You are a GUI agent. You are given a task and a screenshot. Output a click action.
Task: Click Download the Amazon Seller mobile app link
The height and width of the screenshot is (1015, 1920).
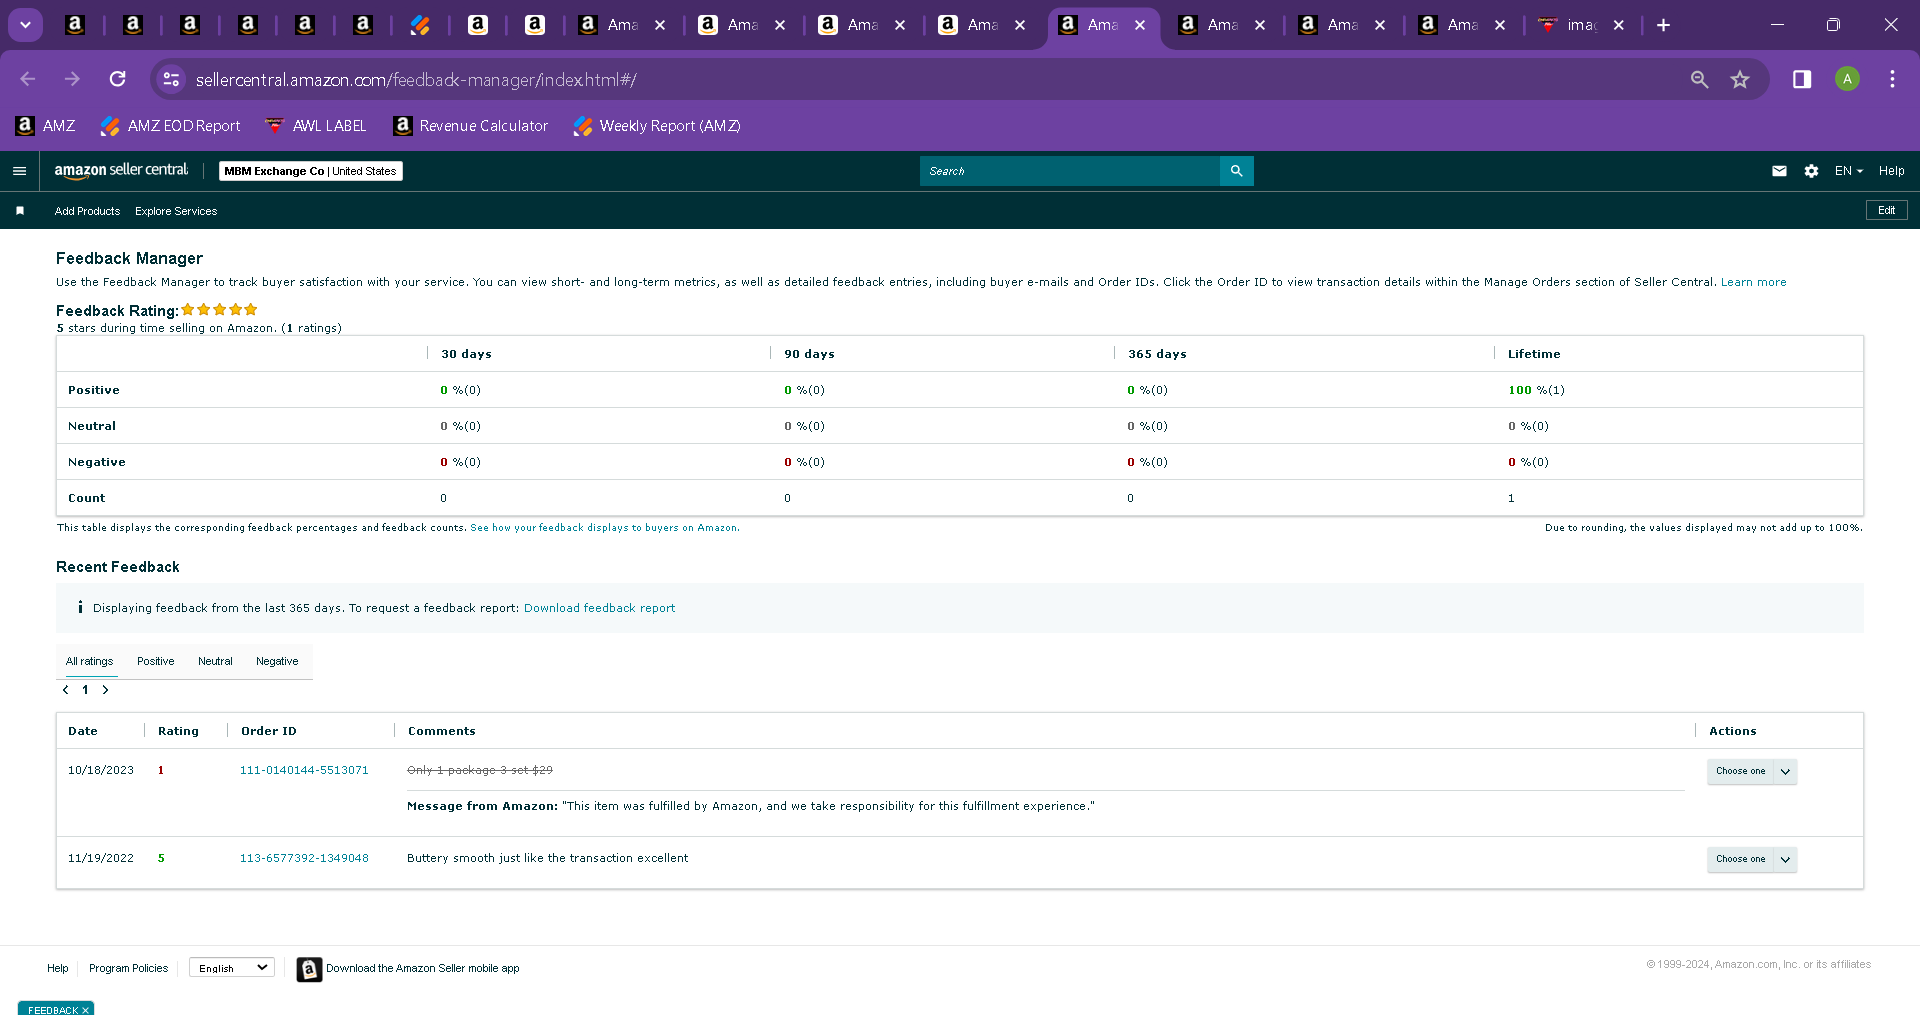point(423,968)
